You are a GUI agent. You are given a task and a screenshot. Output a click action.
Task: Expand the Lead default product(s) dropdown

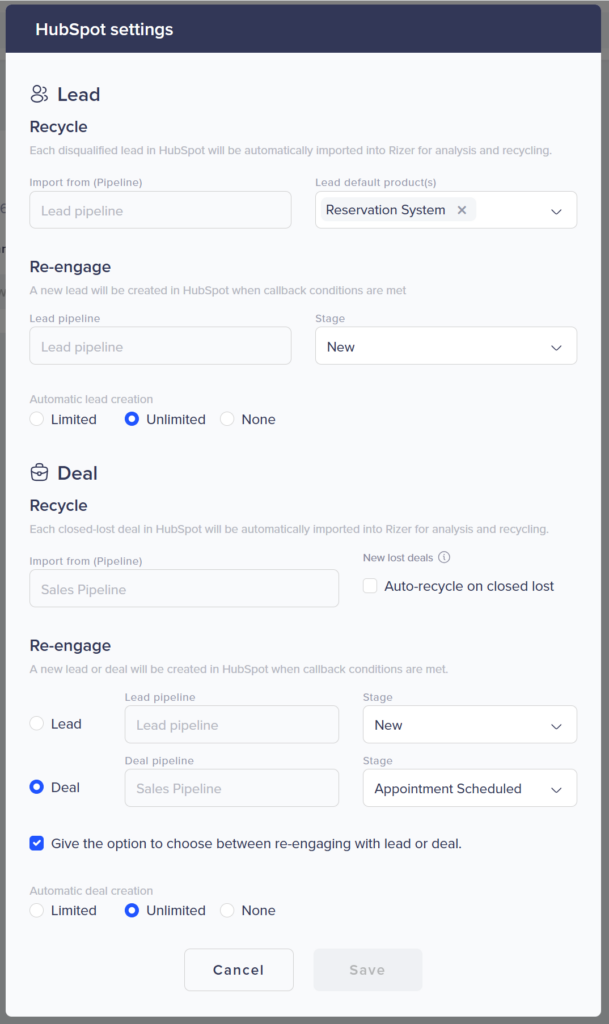(556, 211)
